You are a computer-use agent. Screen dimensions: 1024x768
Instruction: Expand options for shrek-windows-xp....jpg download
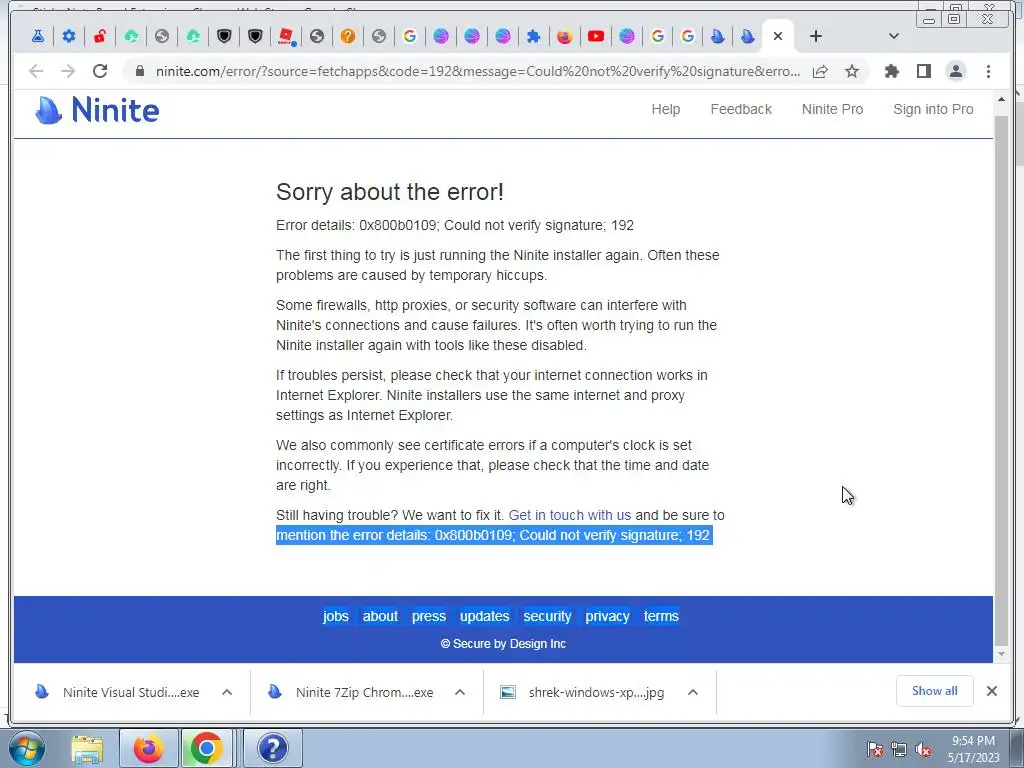693,692
